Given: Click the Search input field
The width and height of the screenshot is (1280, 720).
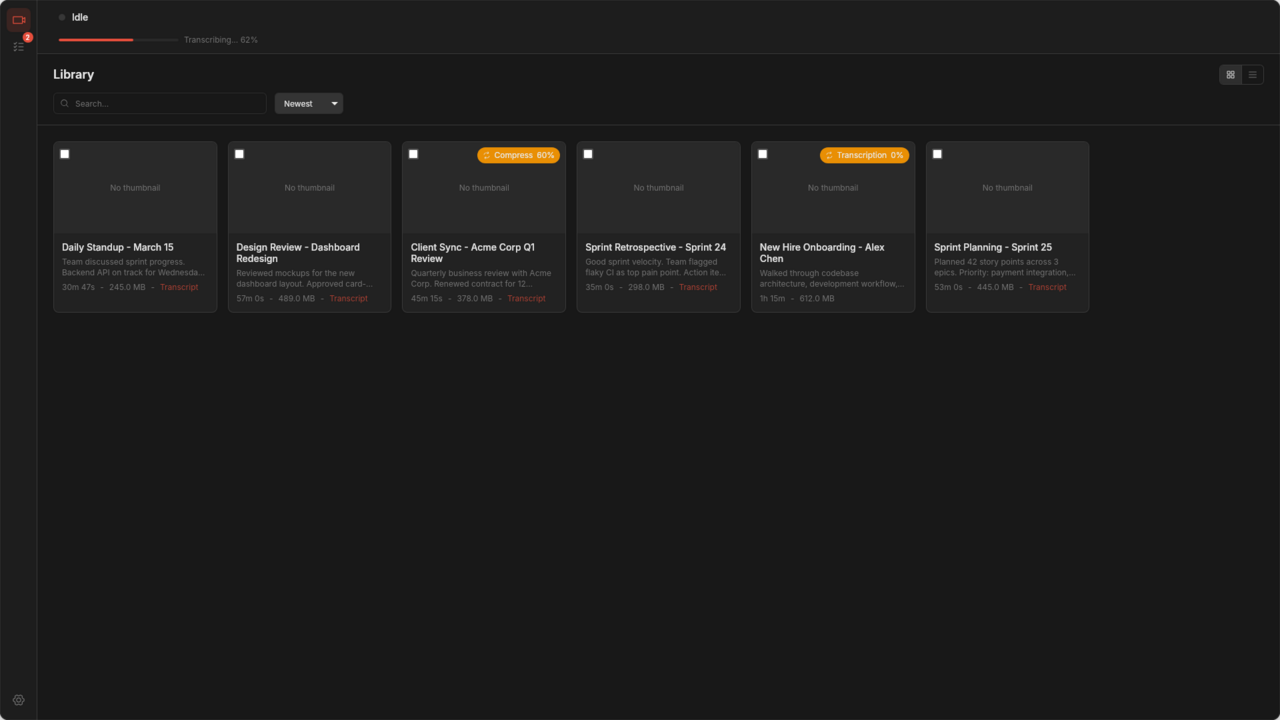Looking at the screenshot, I should (159, 103).
